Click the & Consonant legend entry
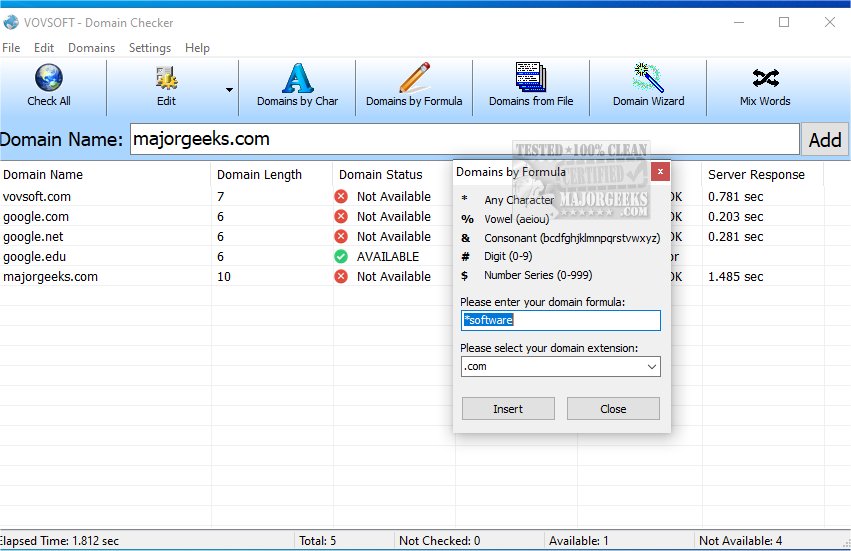The image size is (851, 551). pos(561,238)
